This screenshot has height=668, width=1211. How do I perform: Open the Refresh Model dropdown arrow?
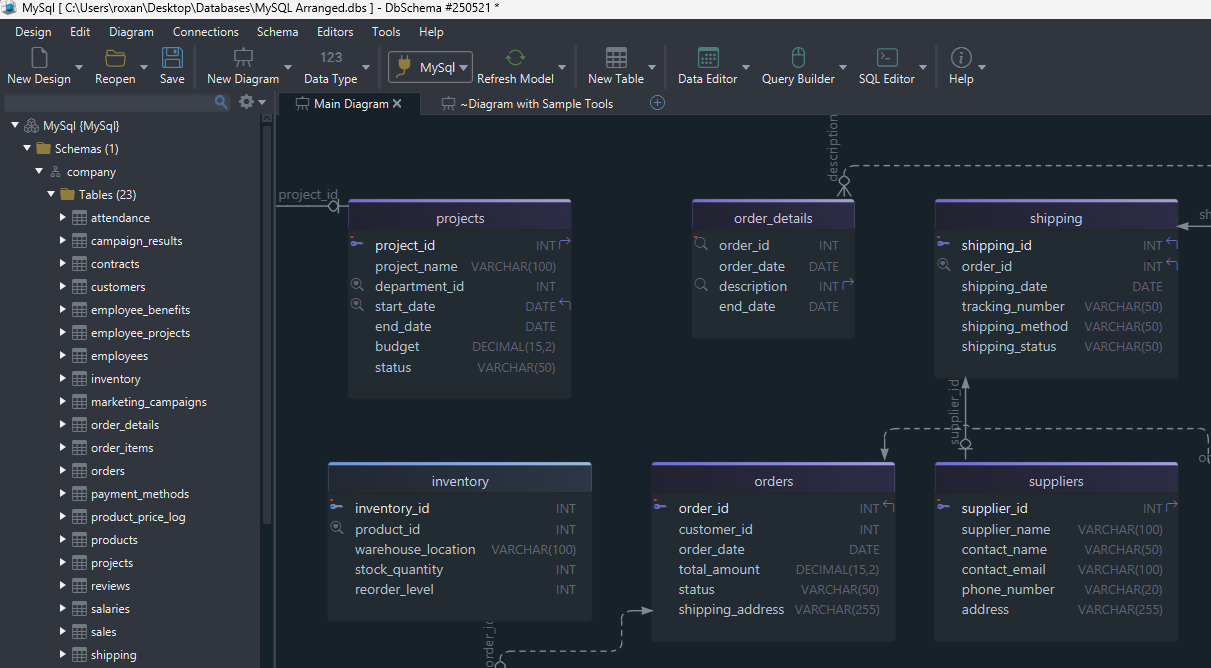point(562,68)
